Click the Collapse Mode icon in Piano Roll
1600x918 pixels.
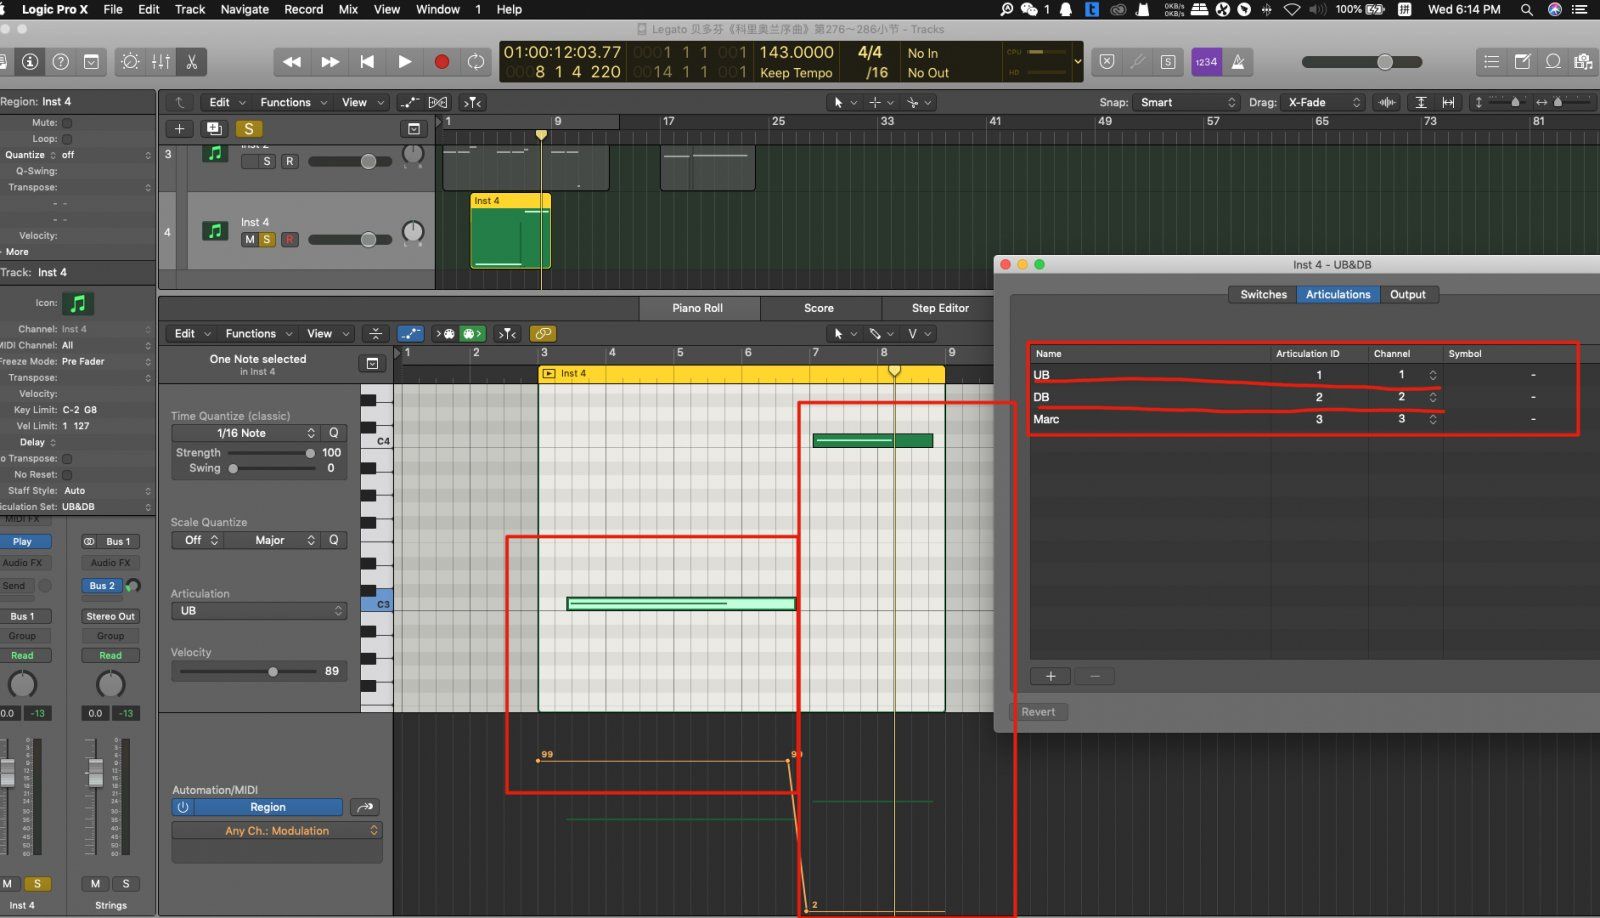coord(375,334)
